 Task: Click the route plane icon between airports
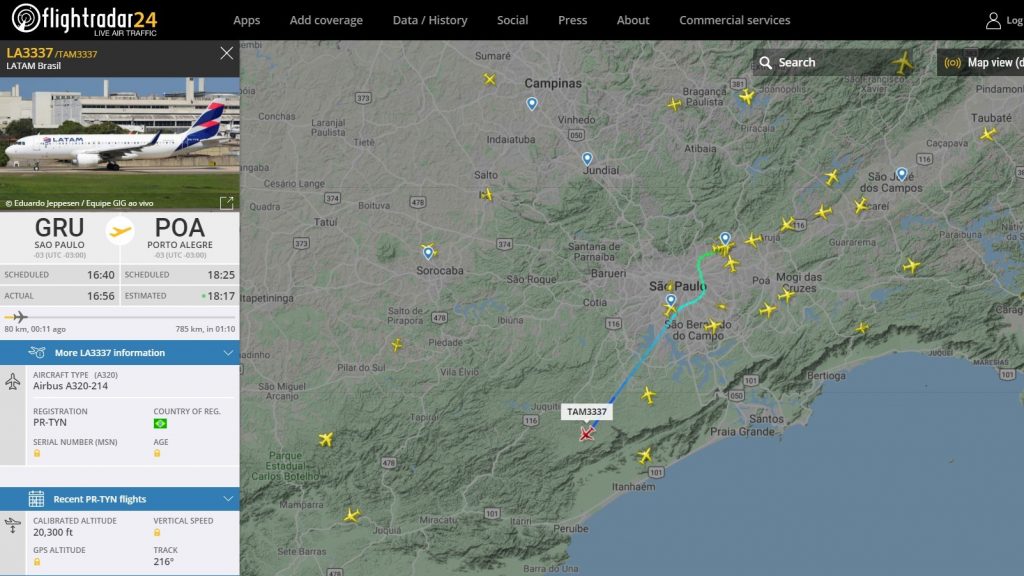click(x=120, y=231)
